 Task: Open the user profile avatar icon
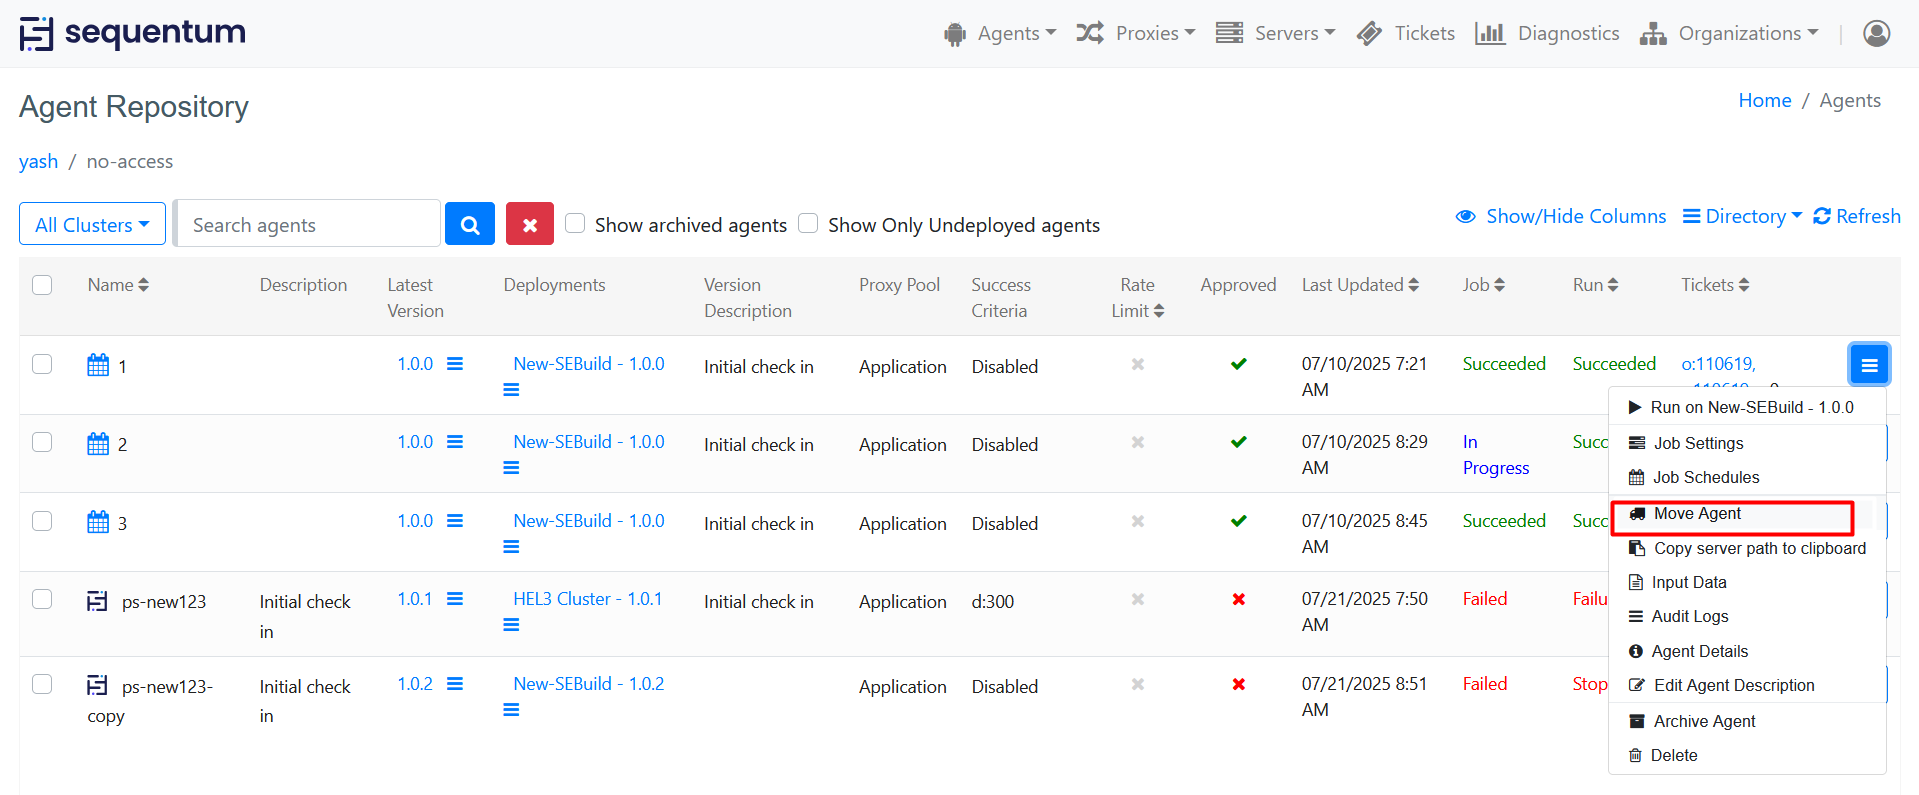pyautogui.click(x=1876, y=33)
